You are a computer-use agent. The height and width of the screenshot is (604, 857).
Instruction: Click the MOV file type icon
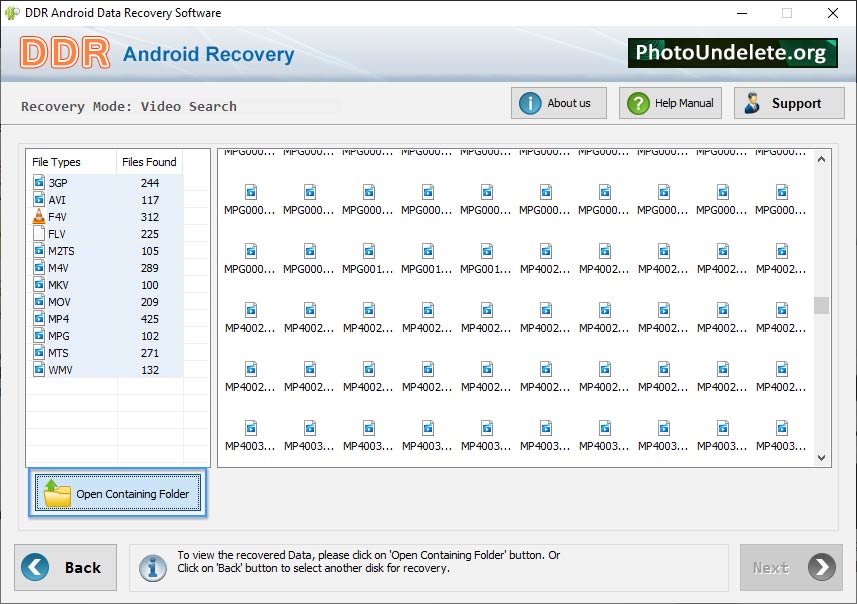(39, 301)
